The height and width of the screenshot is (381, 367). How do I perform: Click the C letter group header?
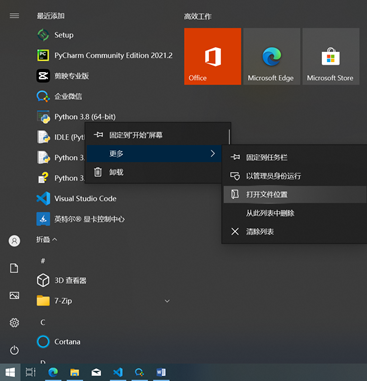tap(43, 322)
